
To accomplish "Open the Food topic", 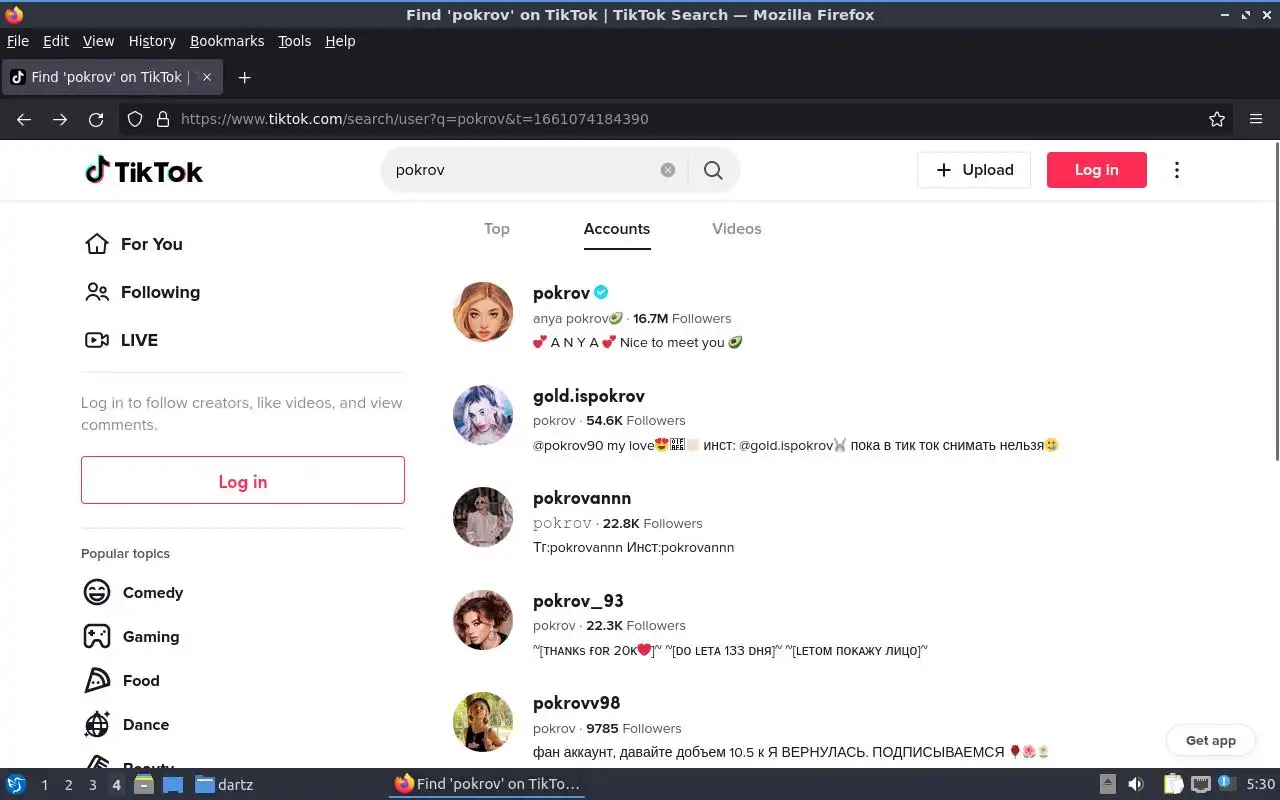I will pyautogui.click(x=141, y=680).
